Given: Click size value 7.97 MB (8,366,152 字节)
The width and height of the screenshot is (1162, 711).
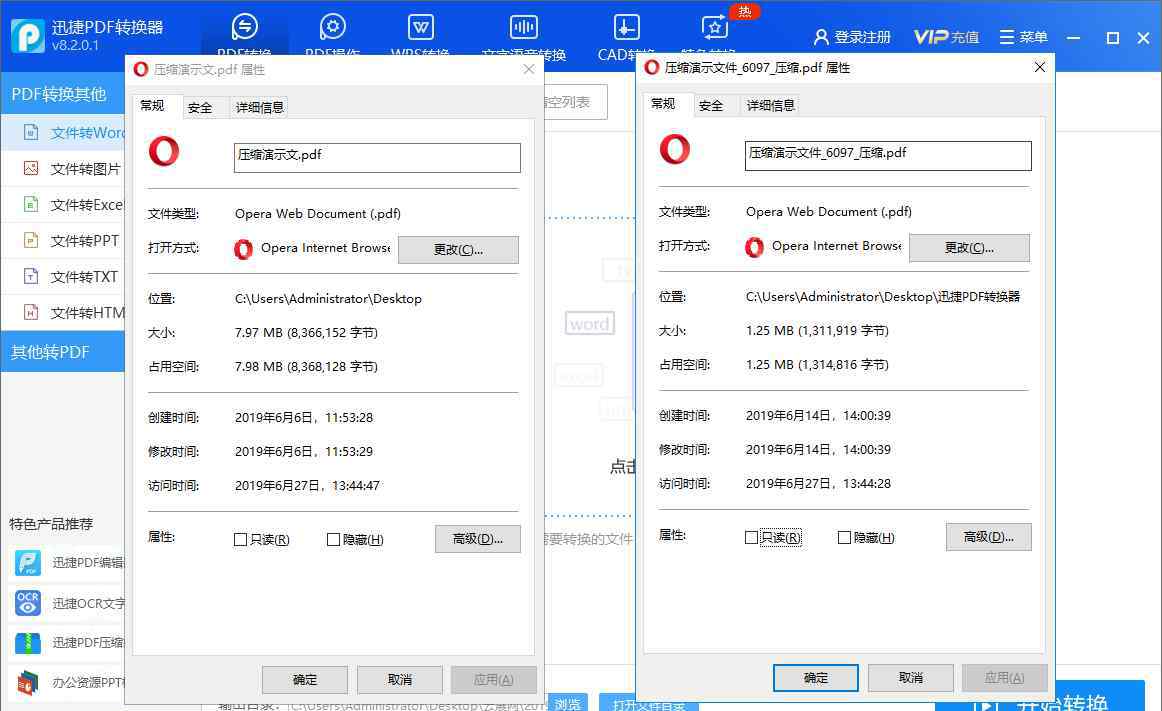Looking at the screenshot, I should tap(306, 333).
